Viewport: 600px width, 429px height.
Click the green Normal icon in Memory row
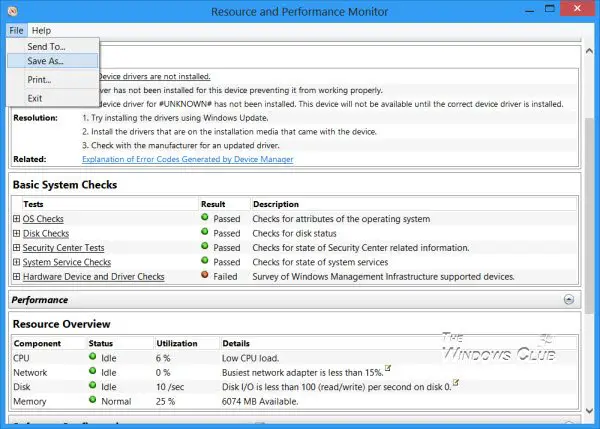click(92, 400)
